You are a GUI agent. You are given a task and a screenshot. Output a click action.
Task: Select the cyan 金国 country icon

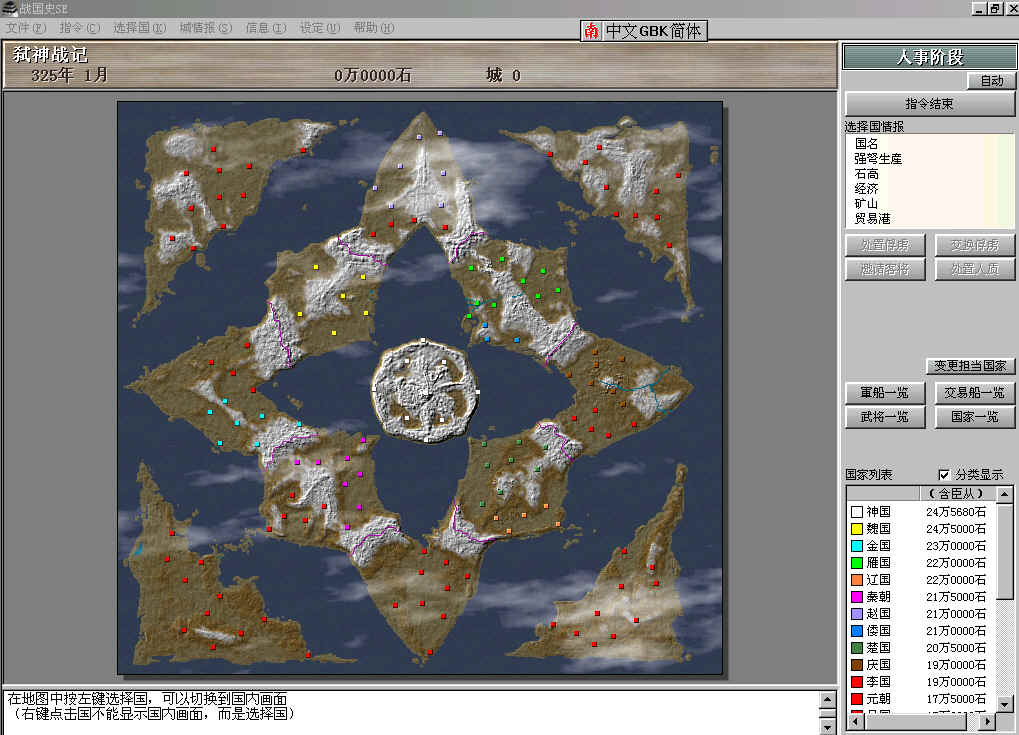(856, 546)
